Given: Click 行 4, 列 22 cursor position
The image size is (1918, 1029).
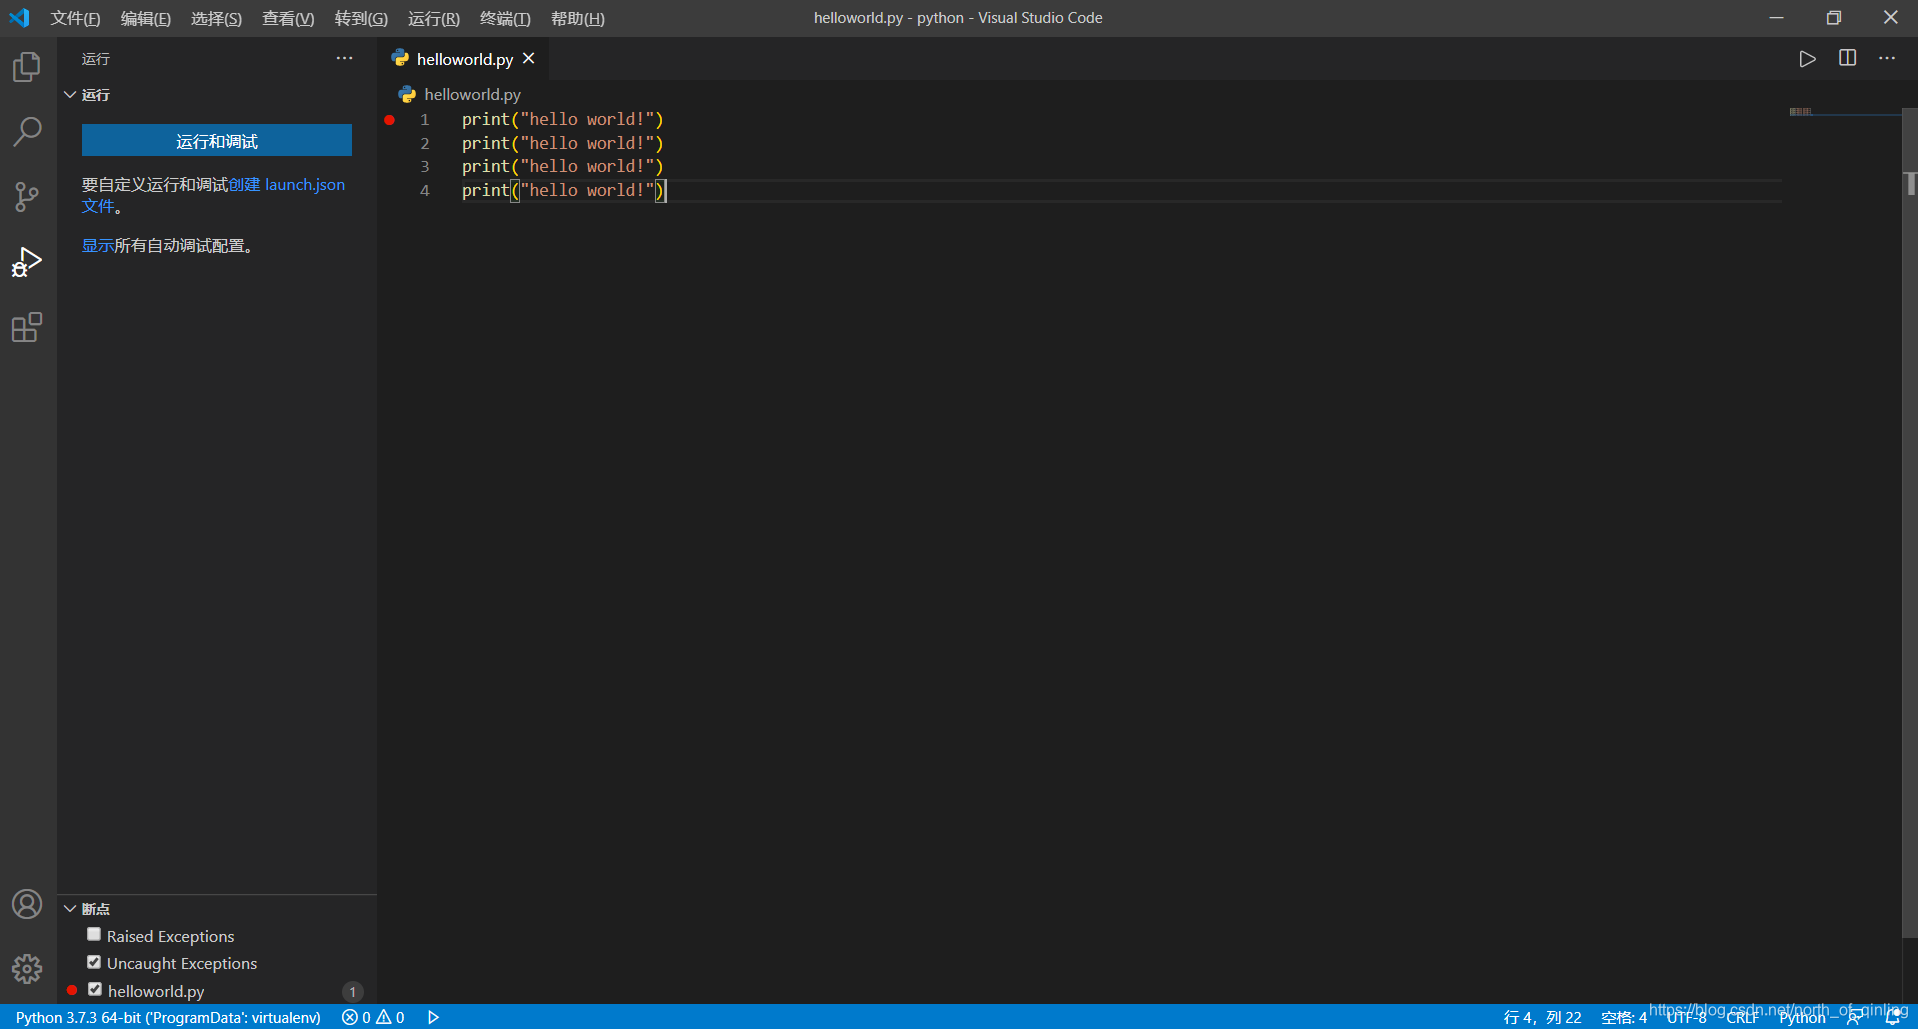Looking at the screenshot, I should pyautogui.click(x=1542, y=1017).
